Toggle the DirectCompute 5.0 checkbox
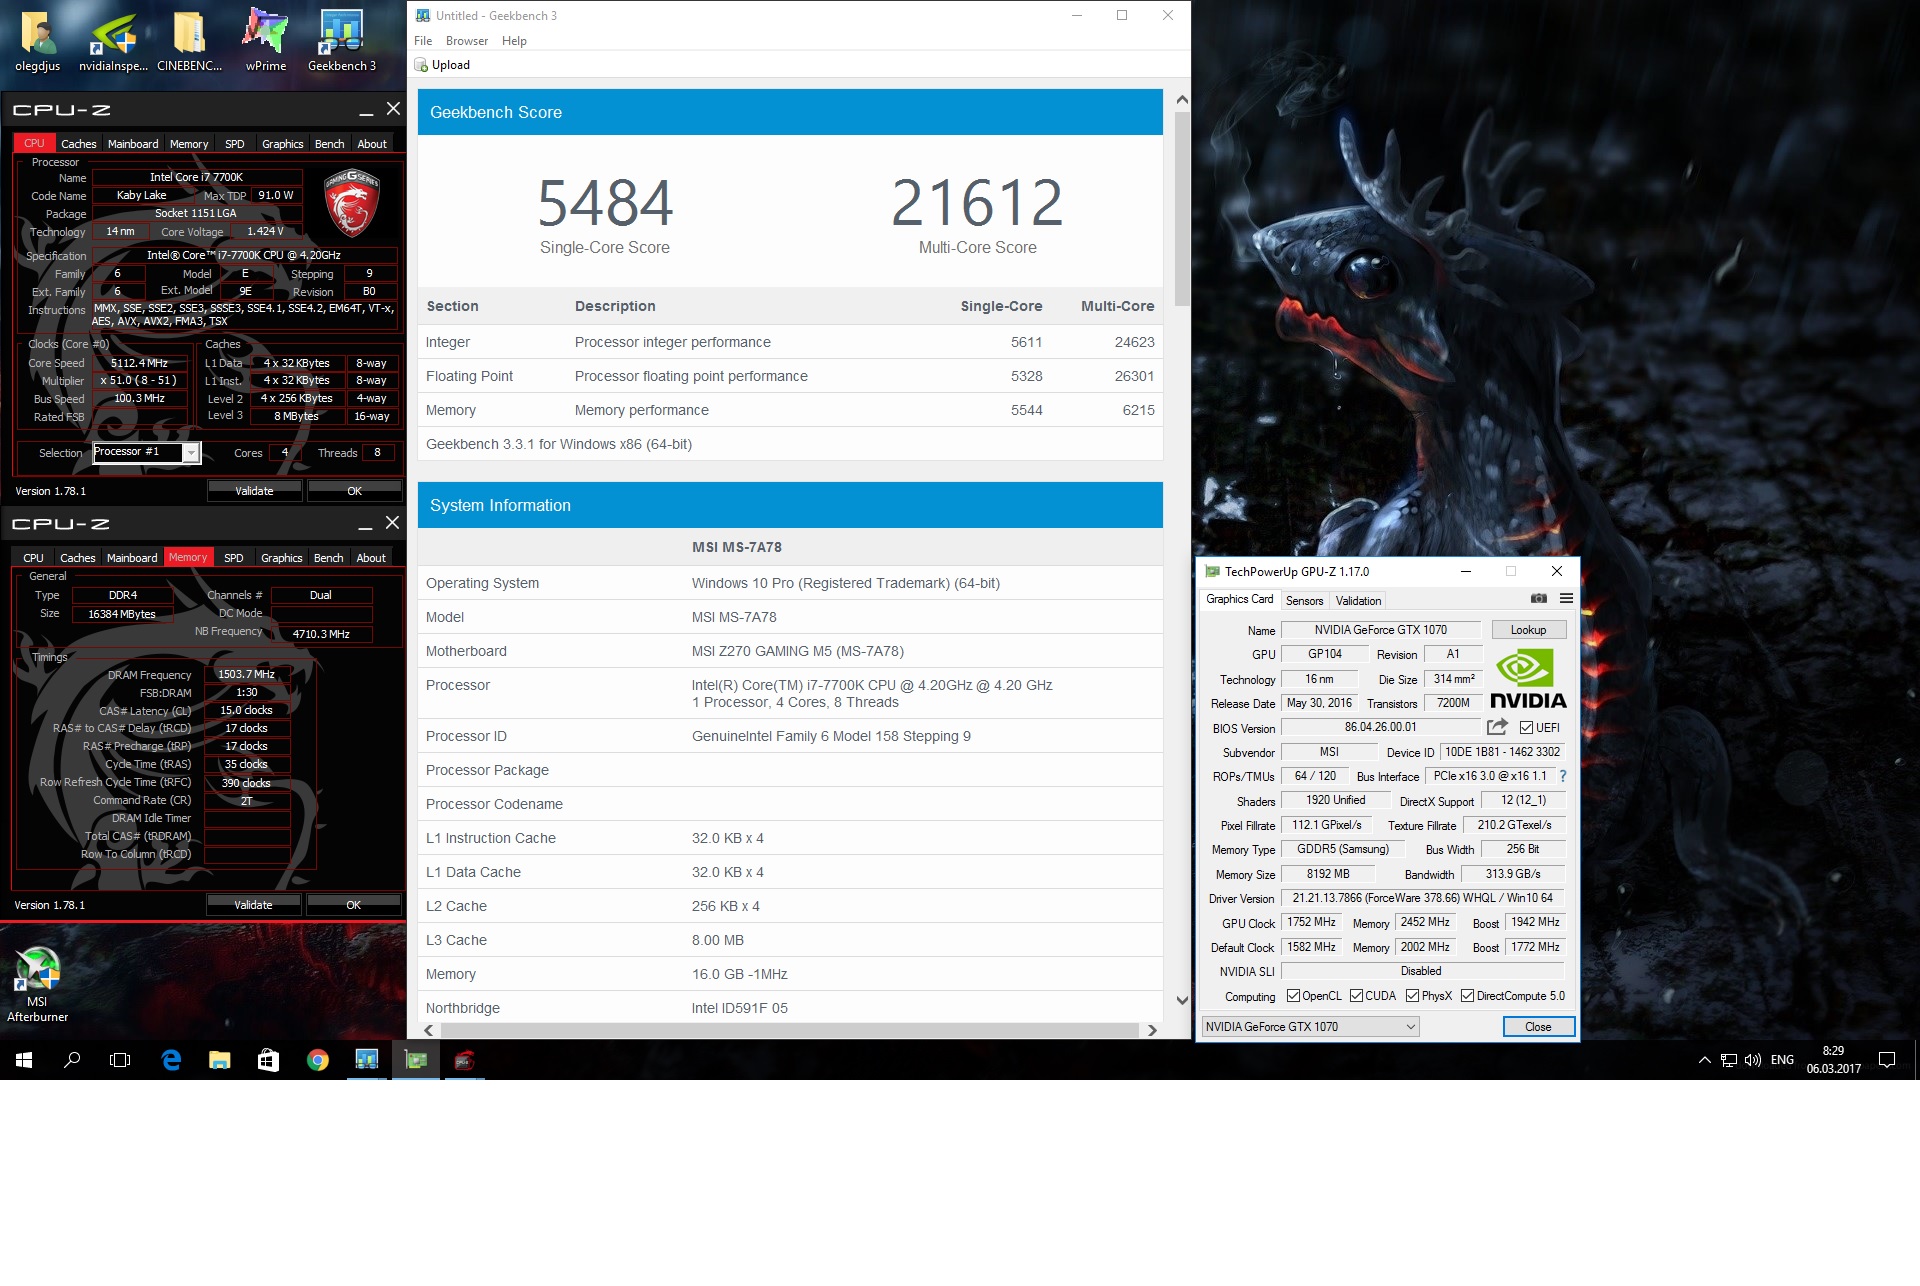This screenshot has height=1286, width=1920. tap(1467, 996)
